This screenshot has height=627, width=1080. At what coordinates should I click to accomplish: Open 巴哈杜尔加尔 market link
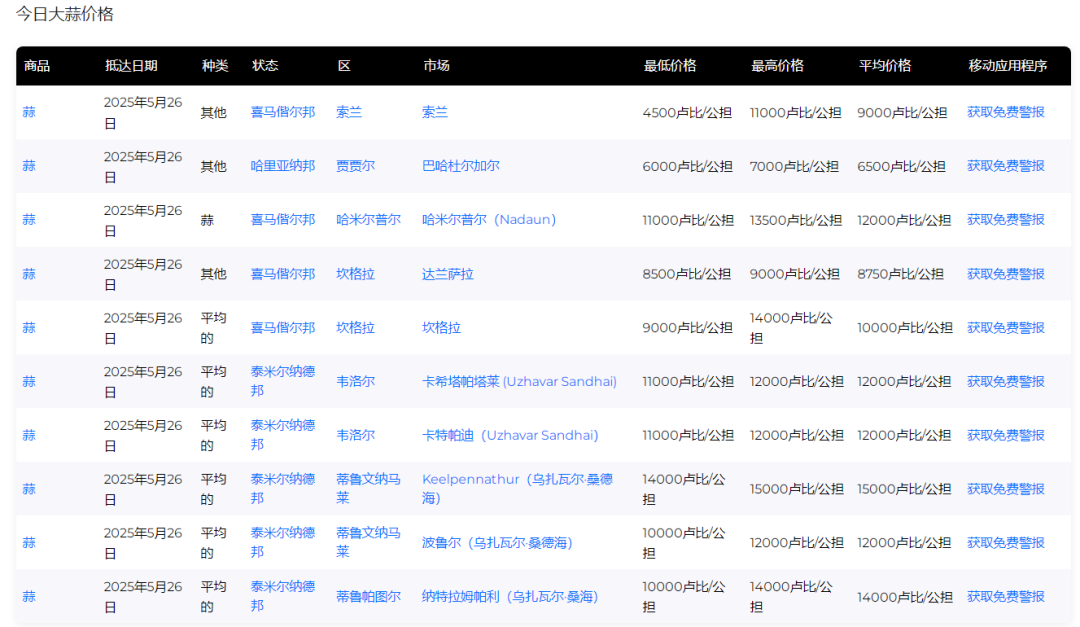coord(461,166)
